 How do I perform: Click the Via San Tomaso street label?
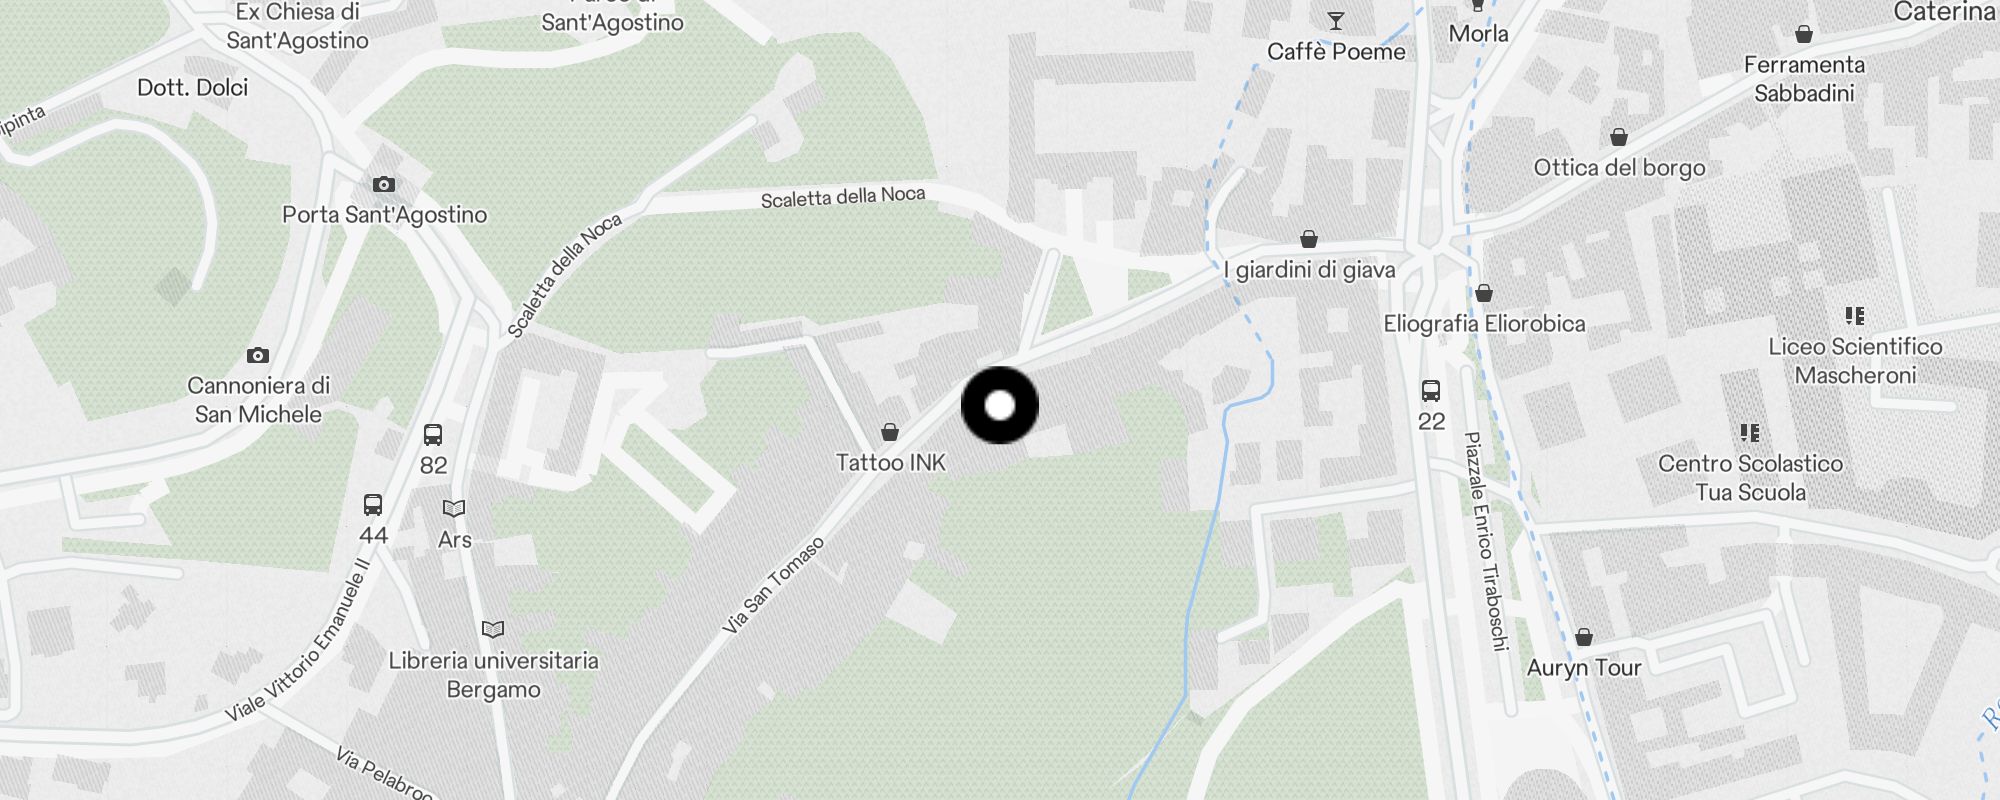pos(774,586)
